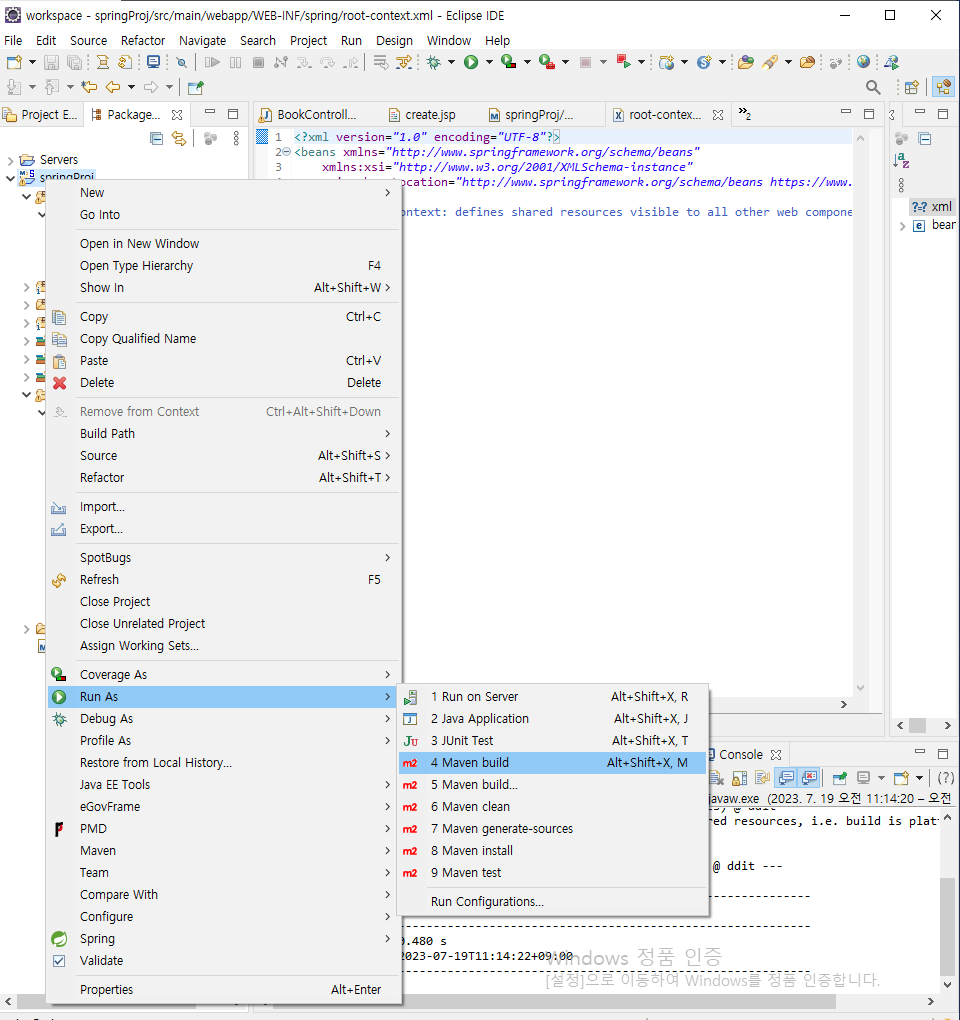Open Run button dropdown arrow

(x=489, y=62)
